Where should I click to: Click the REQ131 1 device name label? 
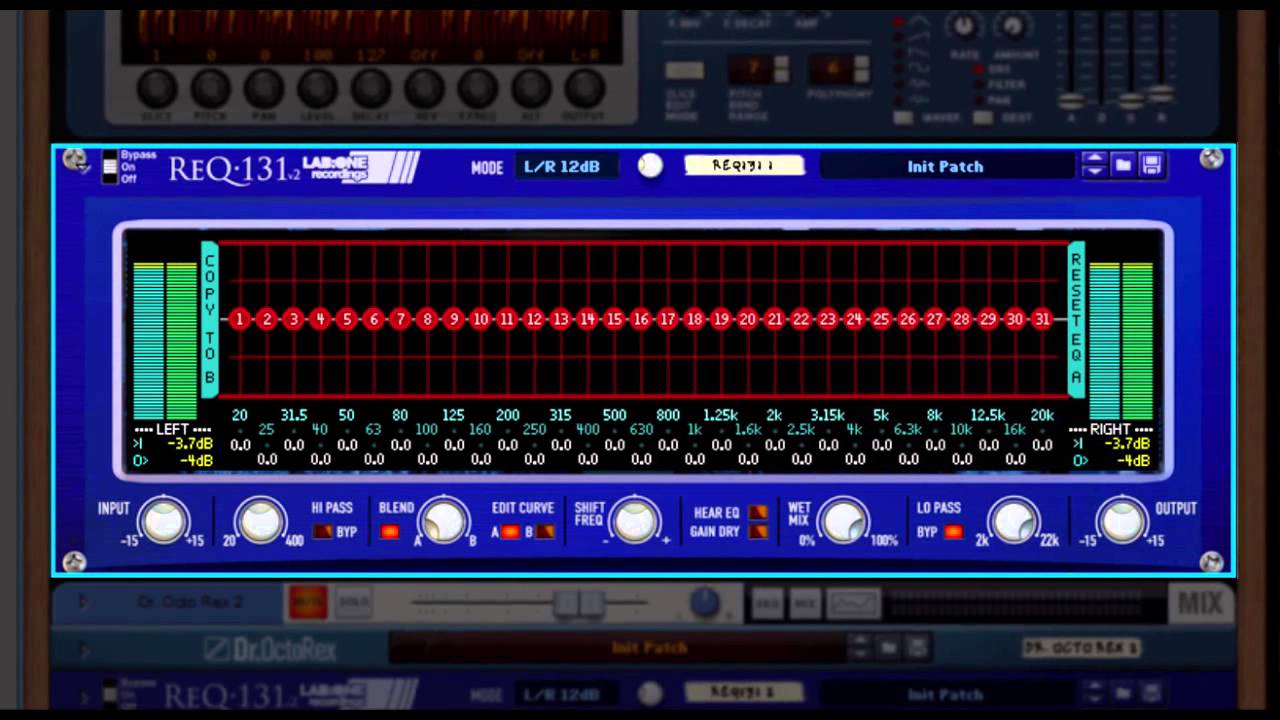[744, 166]
